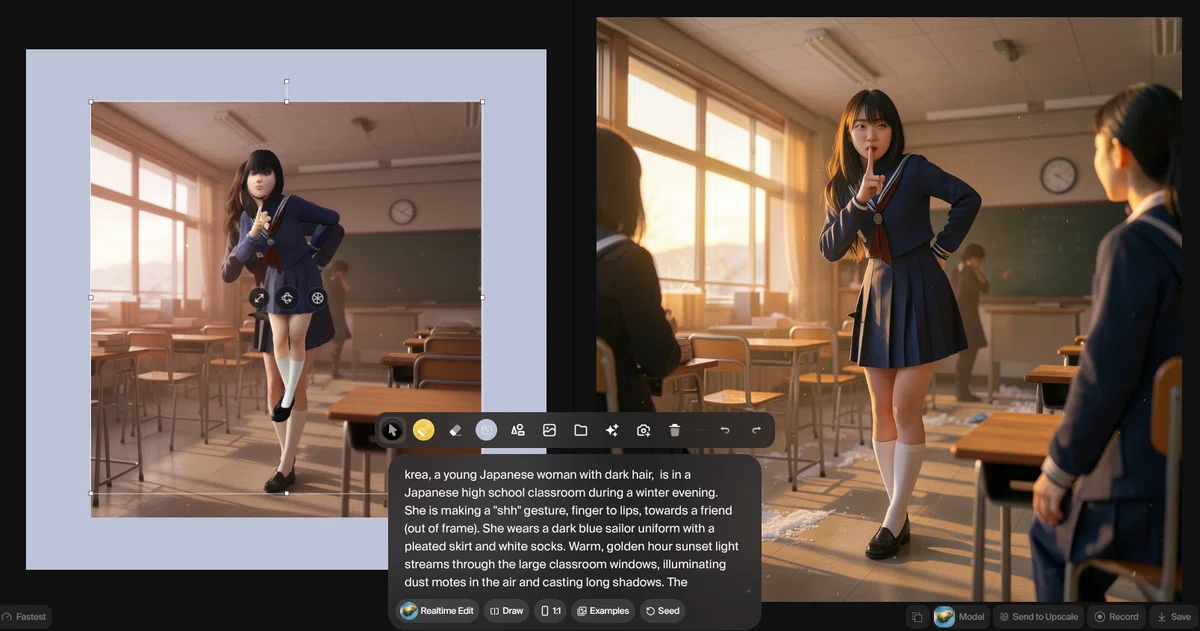Screen dimensions: 1200x631
Task: Select the pointer selection tool
Action: coord(393,430)
